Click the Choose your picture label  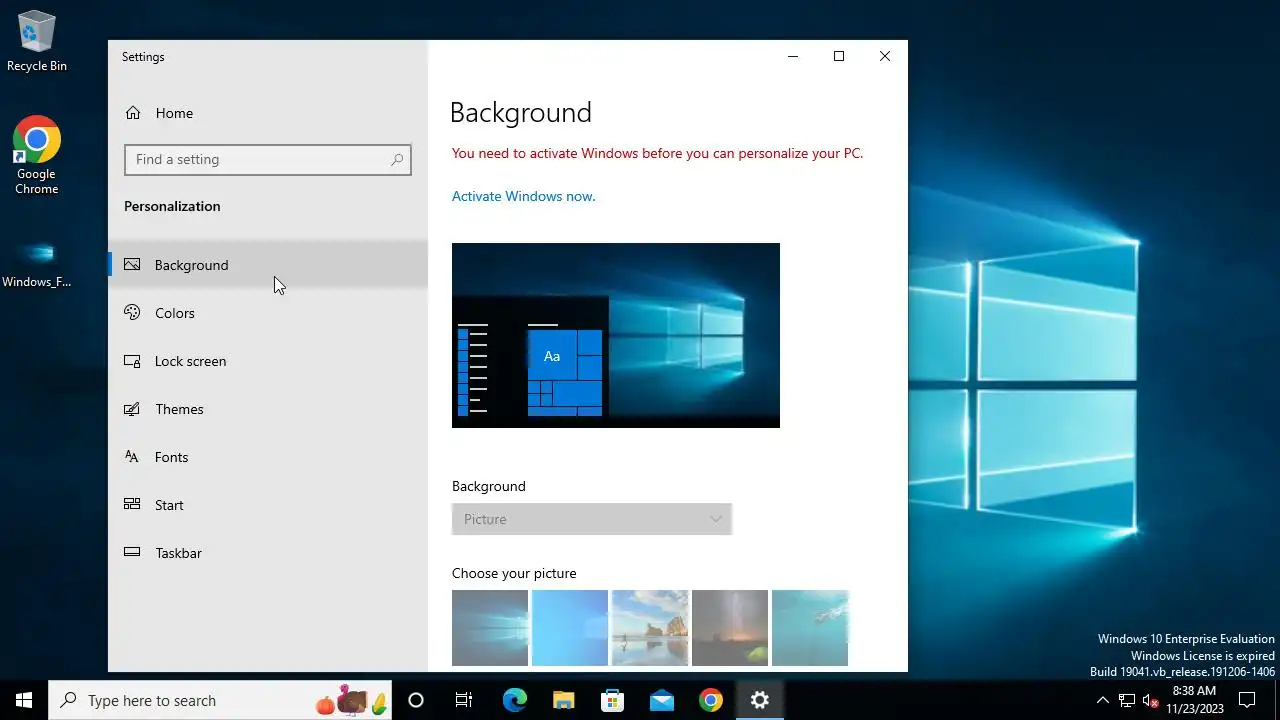click(514, 573)
